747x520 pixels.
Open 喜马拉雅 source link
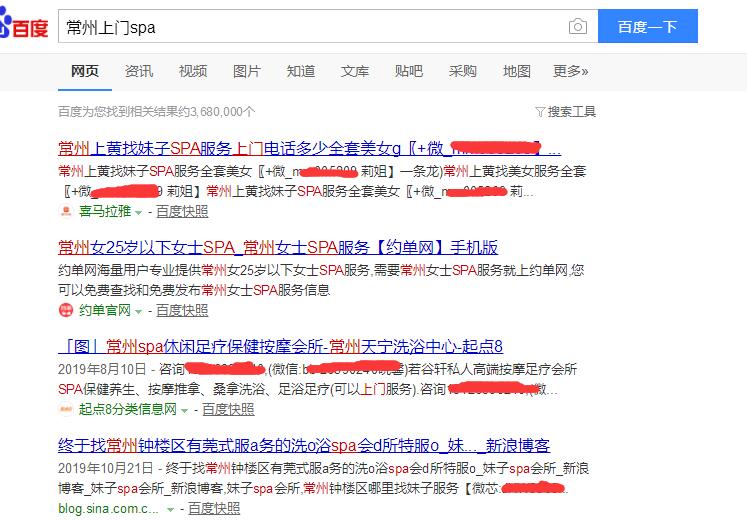pos(105,211)
